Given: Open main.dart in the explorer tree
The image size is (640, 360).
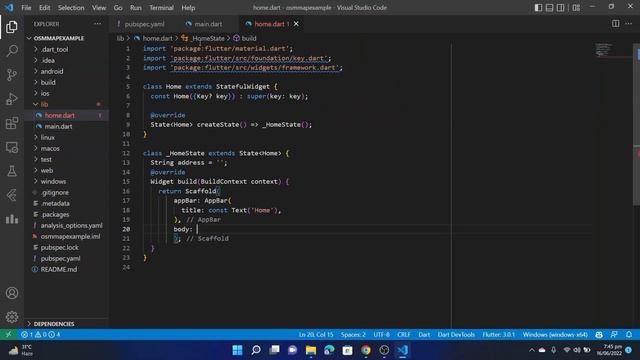Looking at the screenshot, I should coord(58,127).
